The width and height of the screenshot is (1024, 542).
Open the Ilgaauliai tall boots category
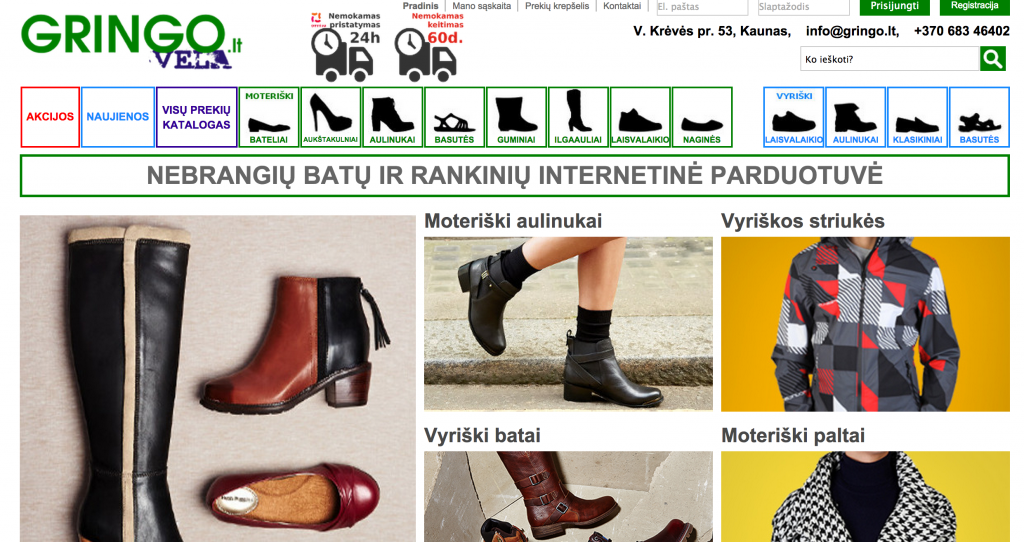click(578, 117)
